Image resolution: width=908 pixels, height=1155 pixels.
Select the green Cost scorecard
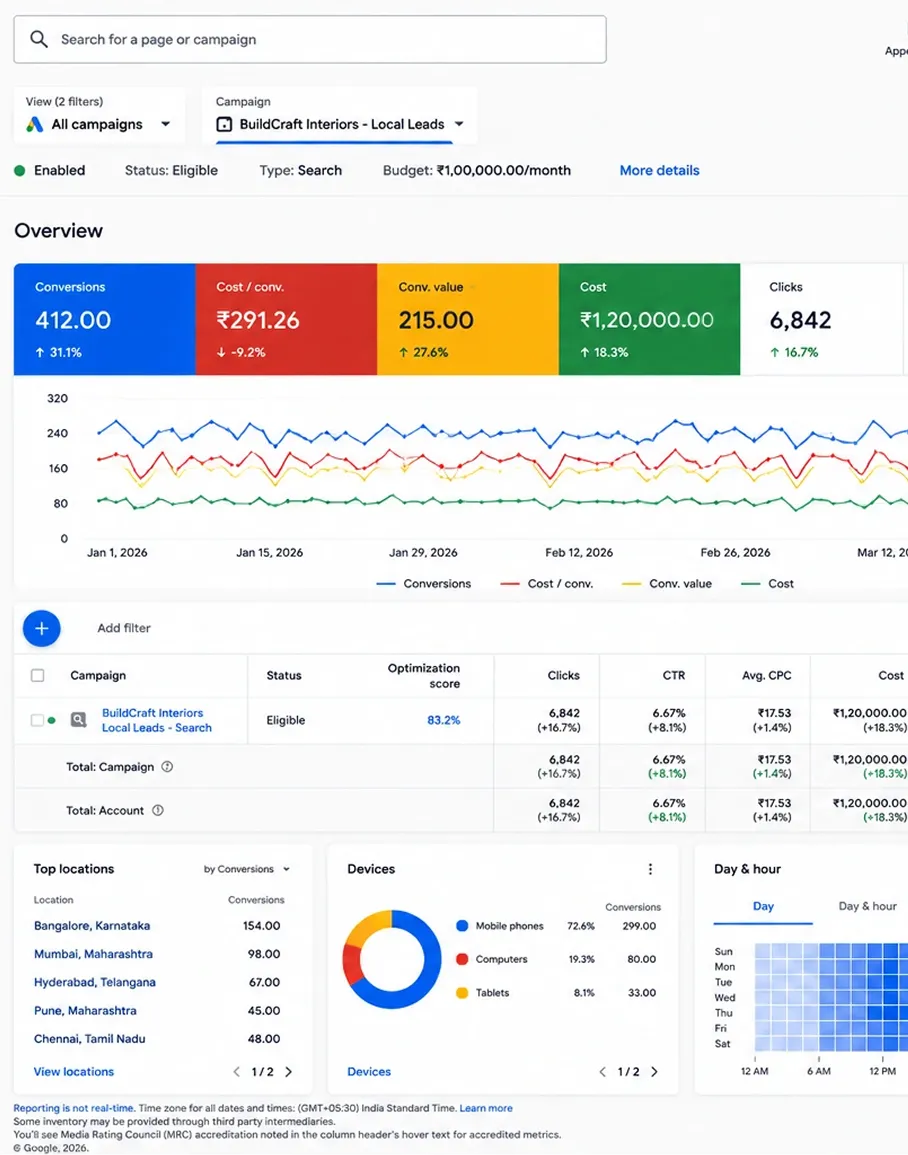point(650,319)
